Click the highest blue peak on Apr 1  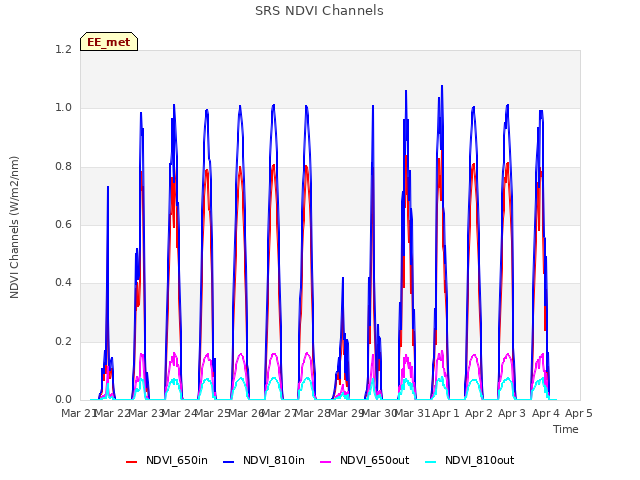(x=442, y=86)
